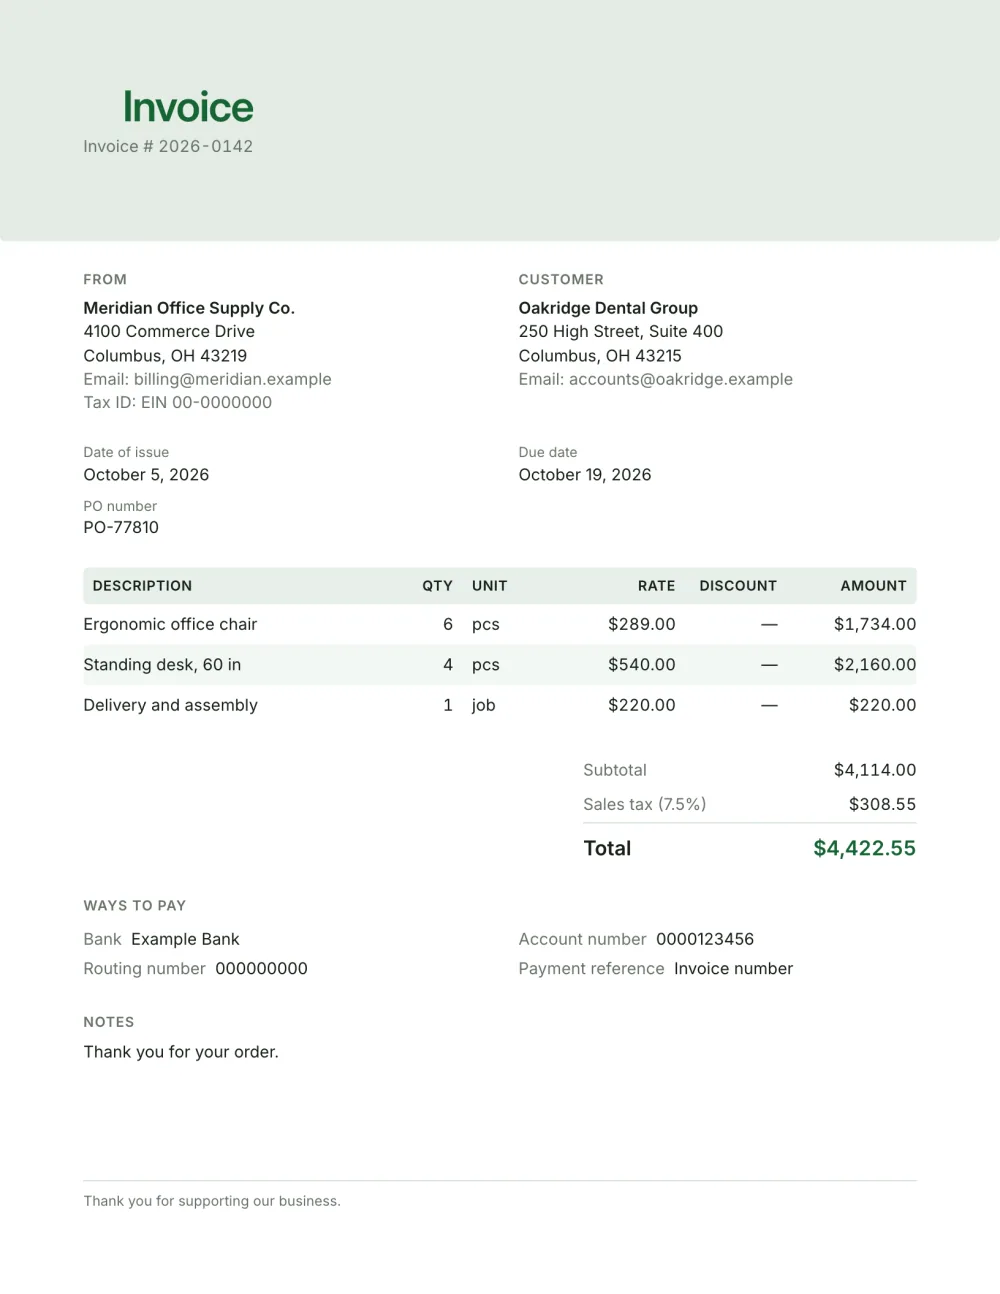Click the FROM section label
The height and width of the screenshot is (1294, 1000).
105,279
